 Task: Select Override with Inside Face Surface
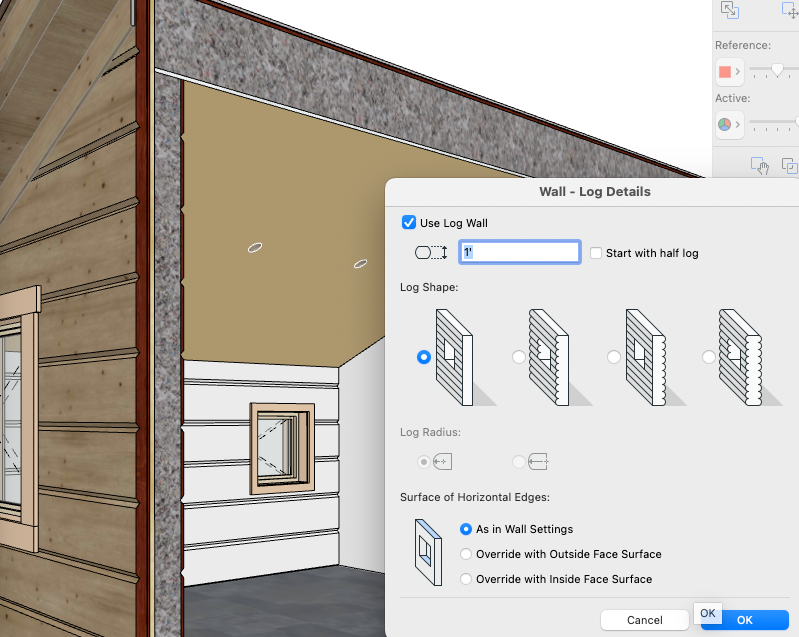(466, 579)
